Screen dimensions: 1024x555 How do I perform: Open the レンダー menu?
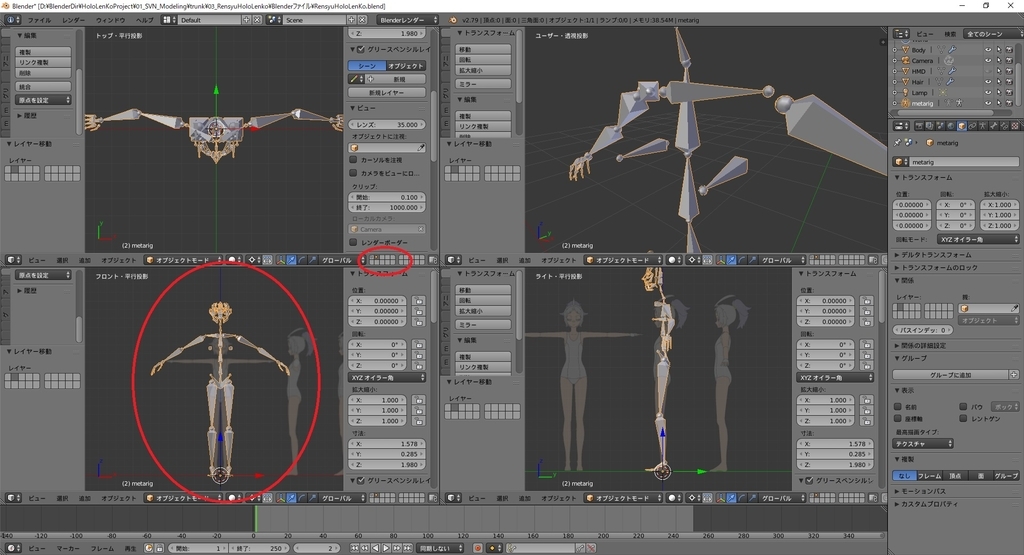tap(73, 20)
